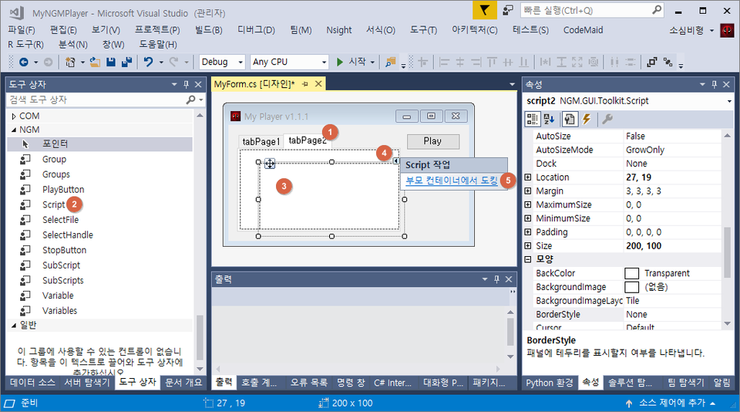The width and height of the screenshot is (740, 412).
Task: Click the search magnifier in toolbox search
Action: pyautogui.click(x=190, y=100)
